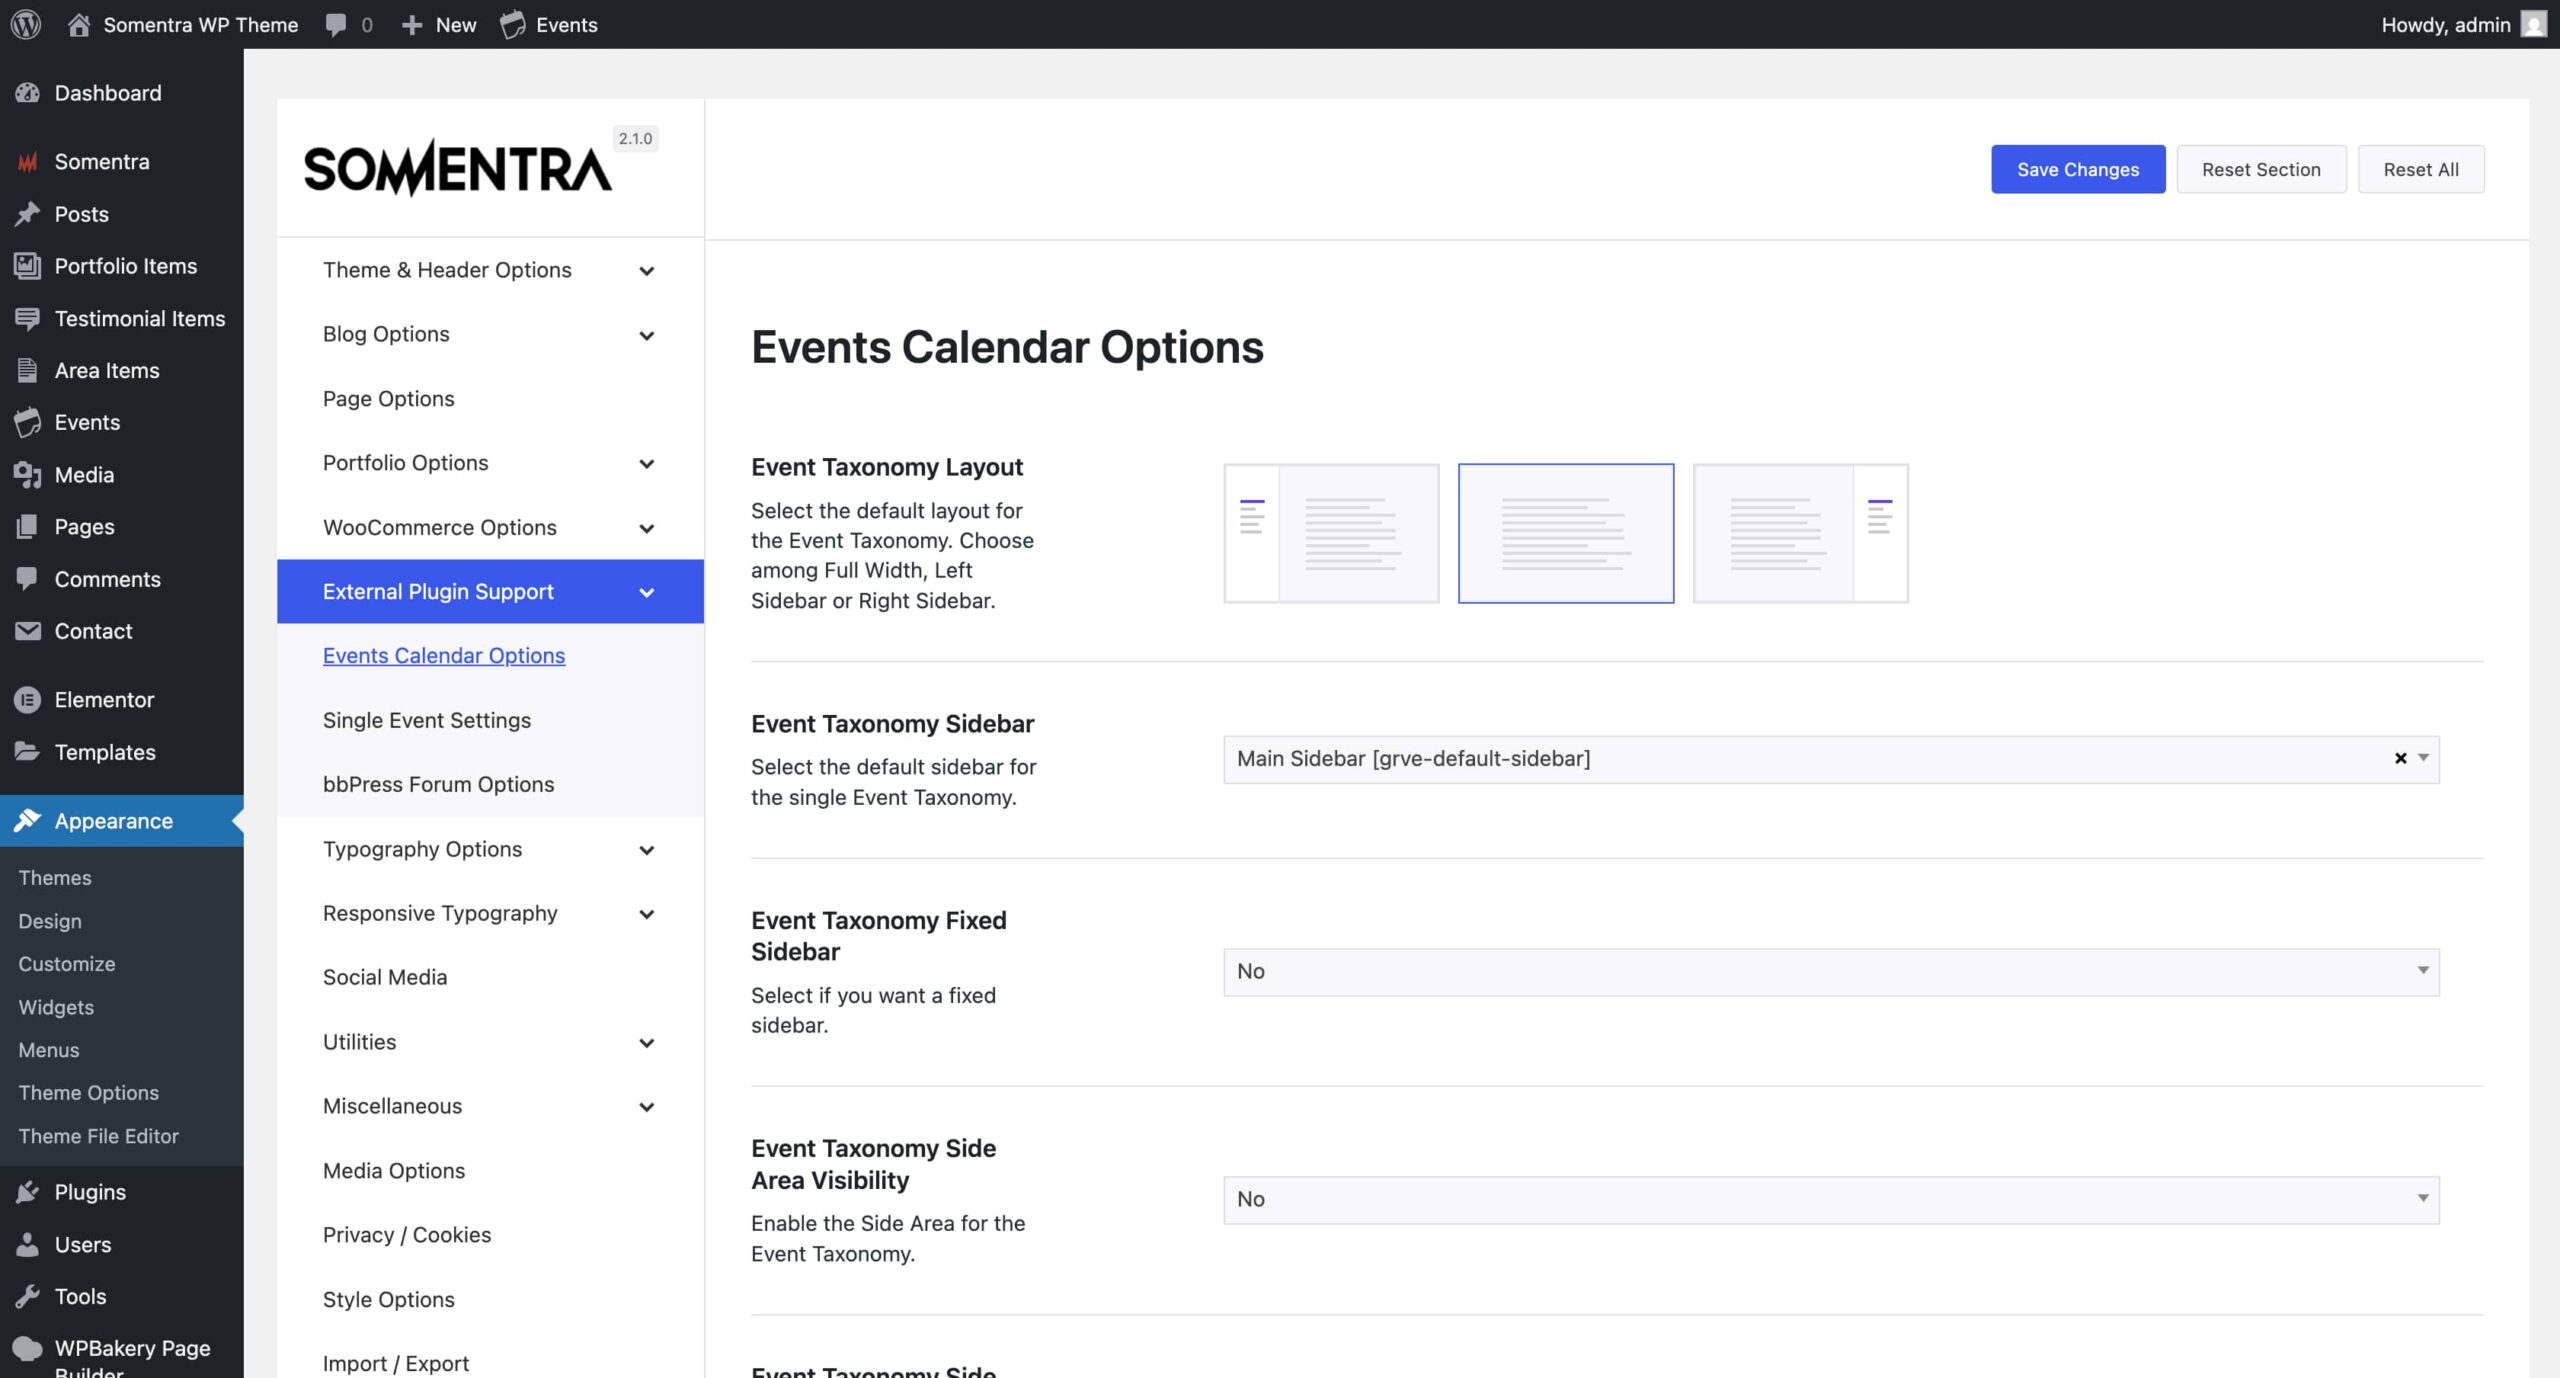Viewport: 2560px width, 1378px height.
Task: Expand Typography Options chevron
Action: 647,850
